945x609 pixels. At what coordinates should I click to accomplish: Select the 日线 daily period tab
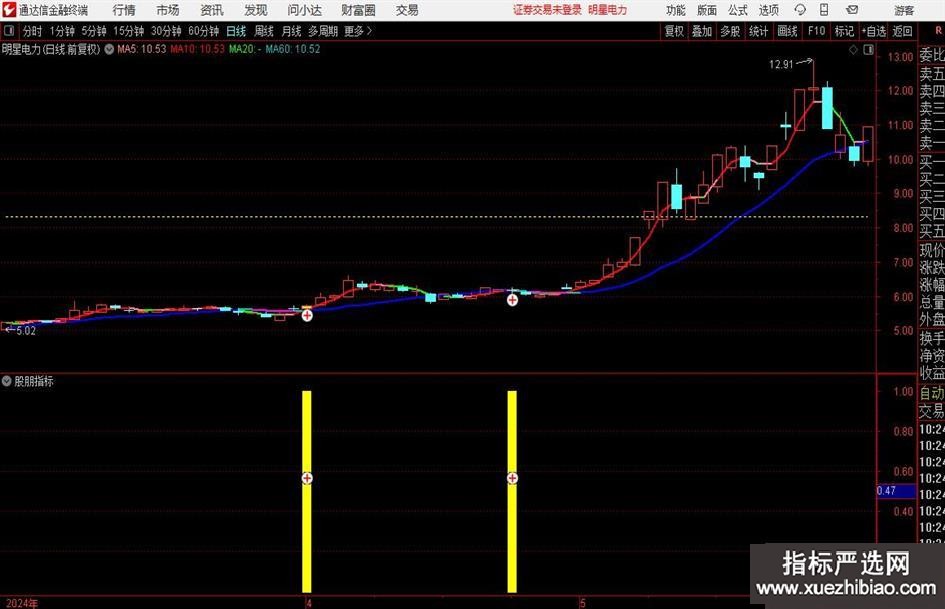(x=236, y=31)
